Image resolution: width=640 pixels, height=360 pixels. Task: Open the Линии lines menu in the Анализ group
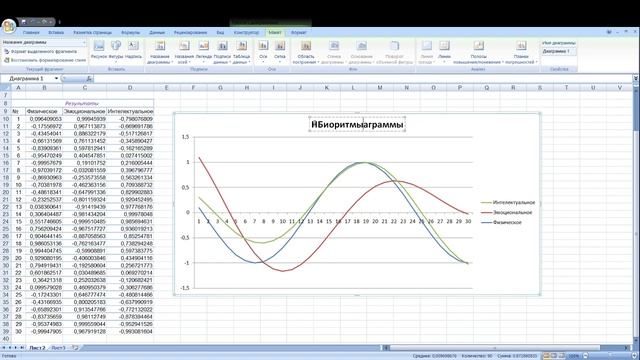coord(444,52)
